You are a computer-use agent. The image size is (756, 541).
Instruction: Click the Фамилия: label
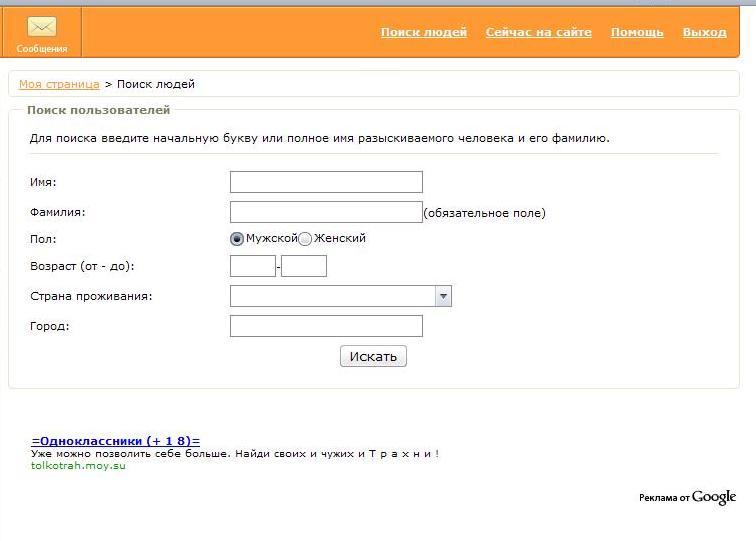click(x=57, y=212)
